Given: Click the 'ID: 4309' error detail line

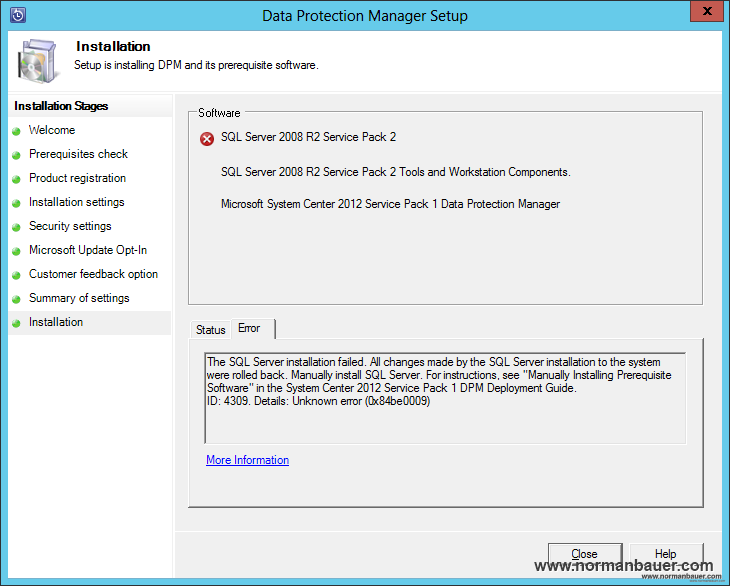Looking at the screenshot, I should pyautogui.click(x=318, y=401).
